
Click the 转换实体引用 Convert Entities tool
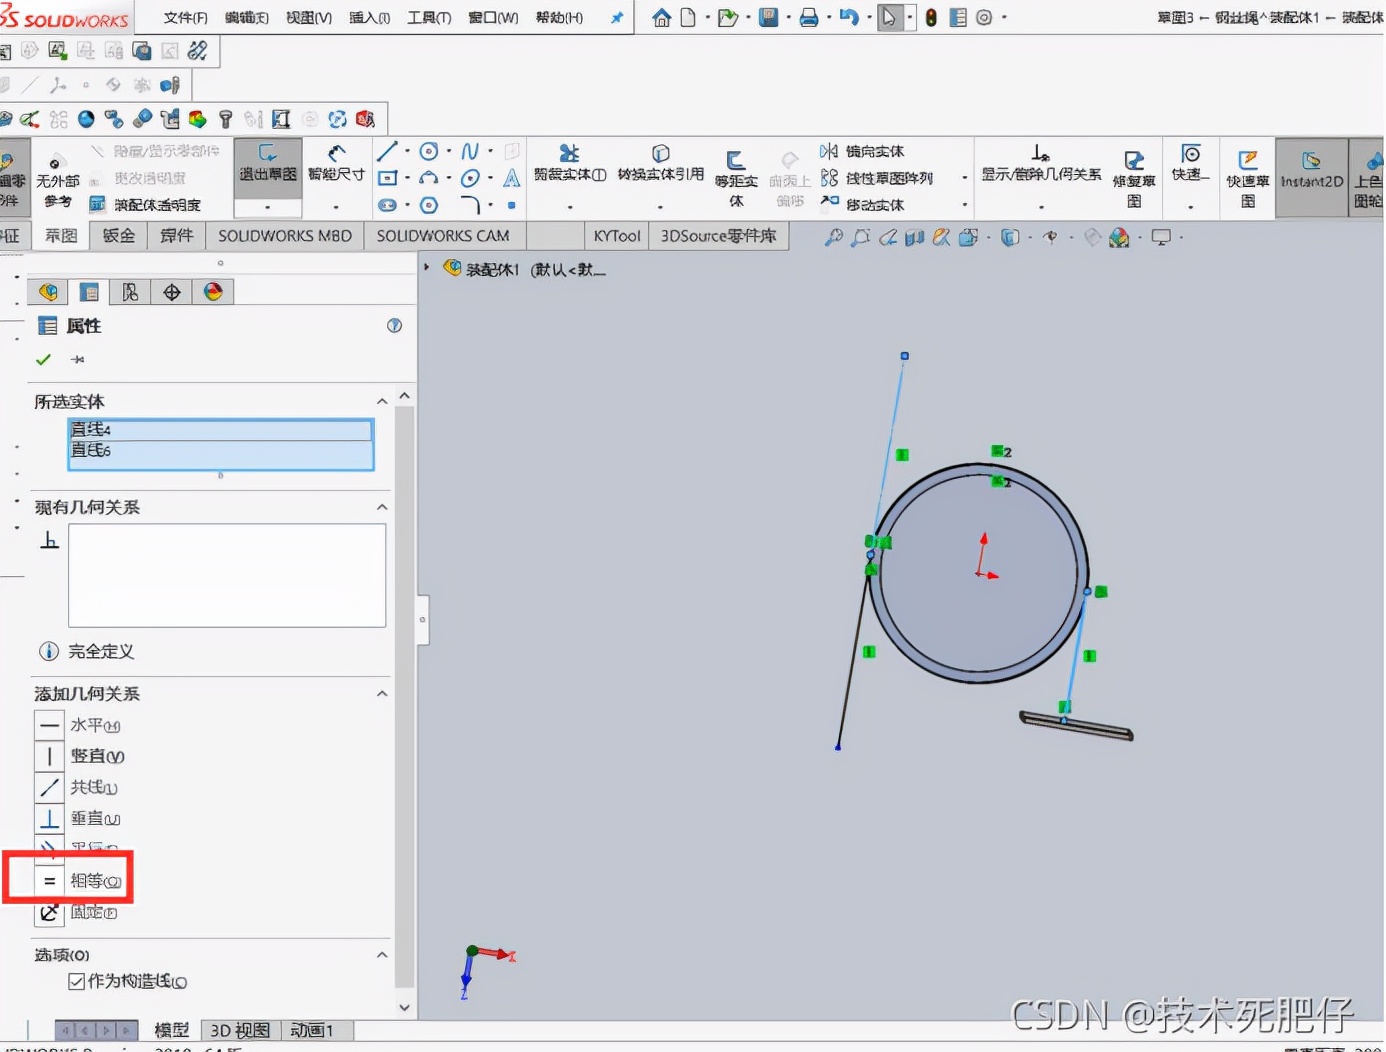click(x=660, y=168)
